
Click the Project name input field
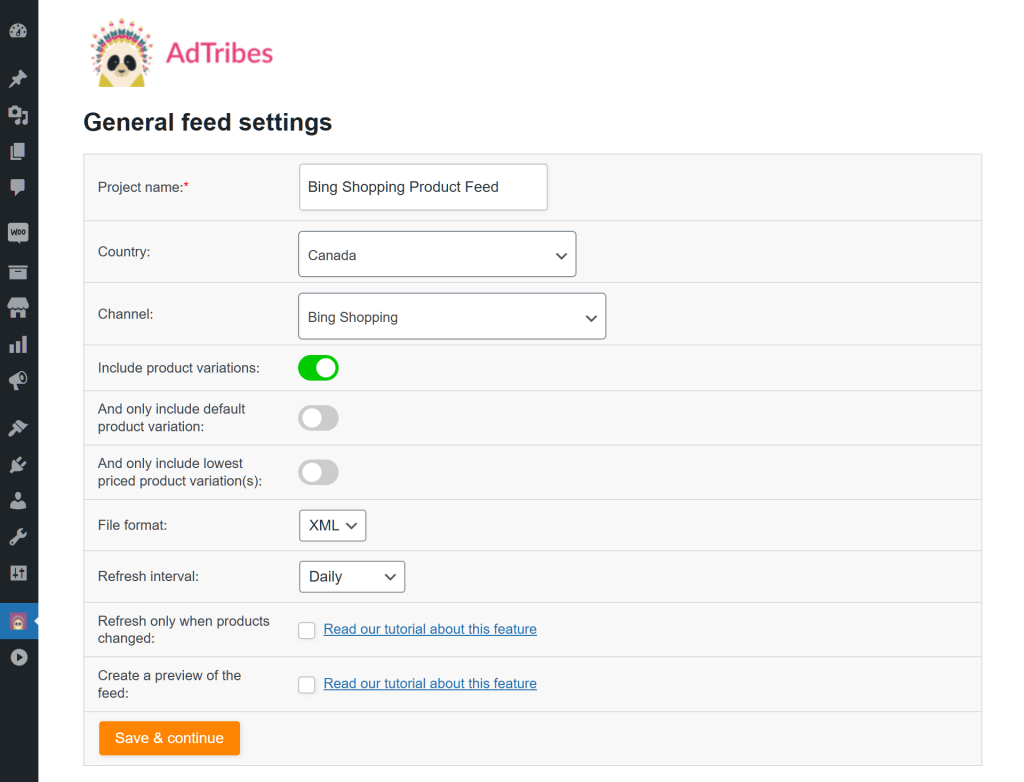pos(423,187)
